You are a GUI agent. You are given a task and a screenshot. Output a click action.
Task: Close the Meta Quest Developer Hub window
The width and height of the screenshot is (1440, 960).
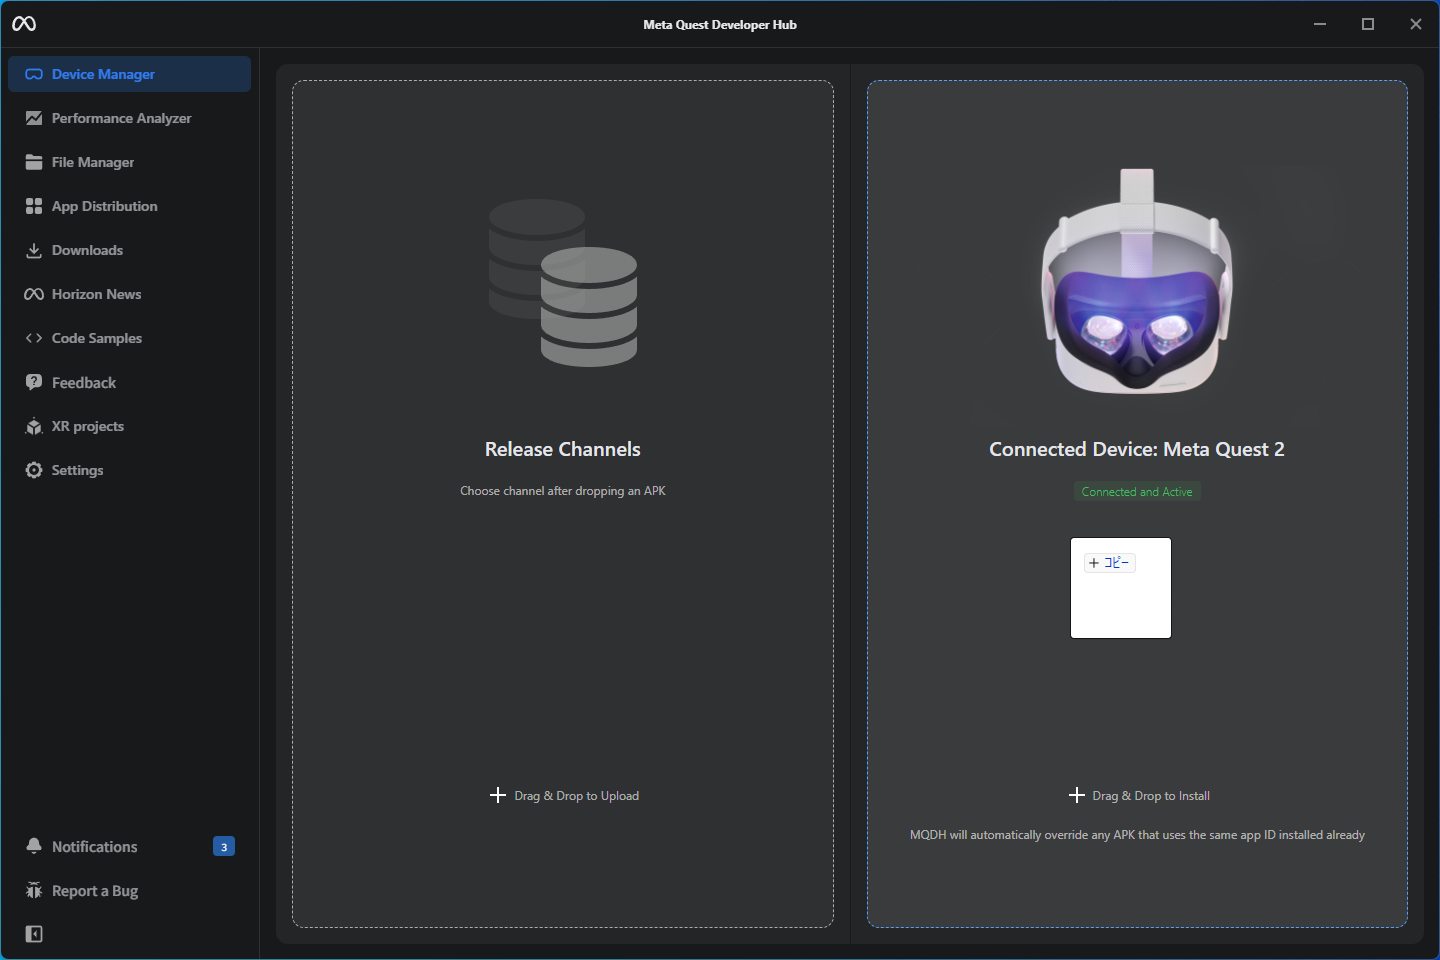pyautogui.click(x=1416, y=24)
